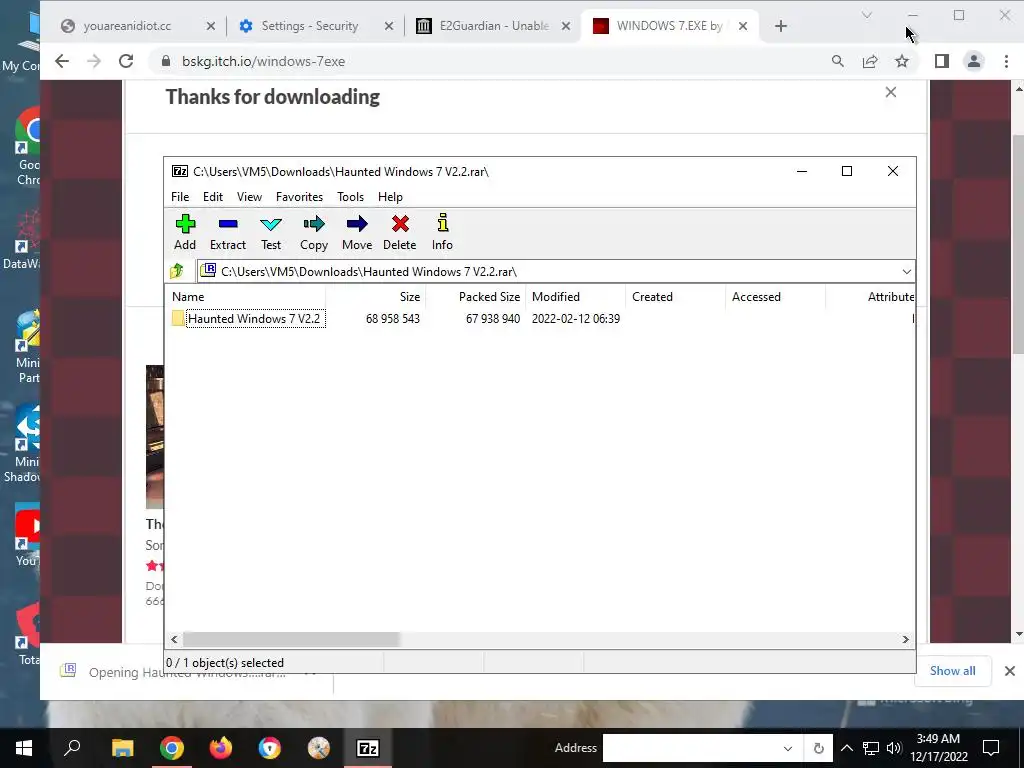Image resolution: width=1024 pixels, height=768 pixels.
Task: Click the taskbar Address refresh button
Action: coord(818,748)
